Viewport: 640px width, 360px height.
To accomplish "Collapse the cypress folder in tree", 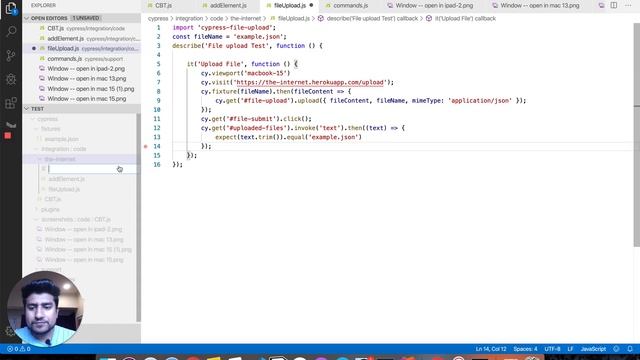I will click(33, 119).
